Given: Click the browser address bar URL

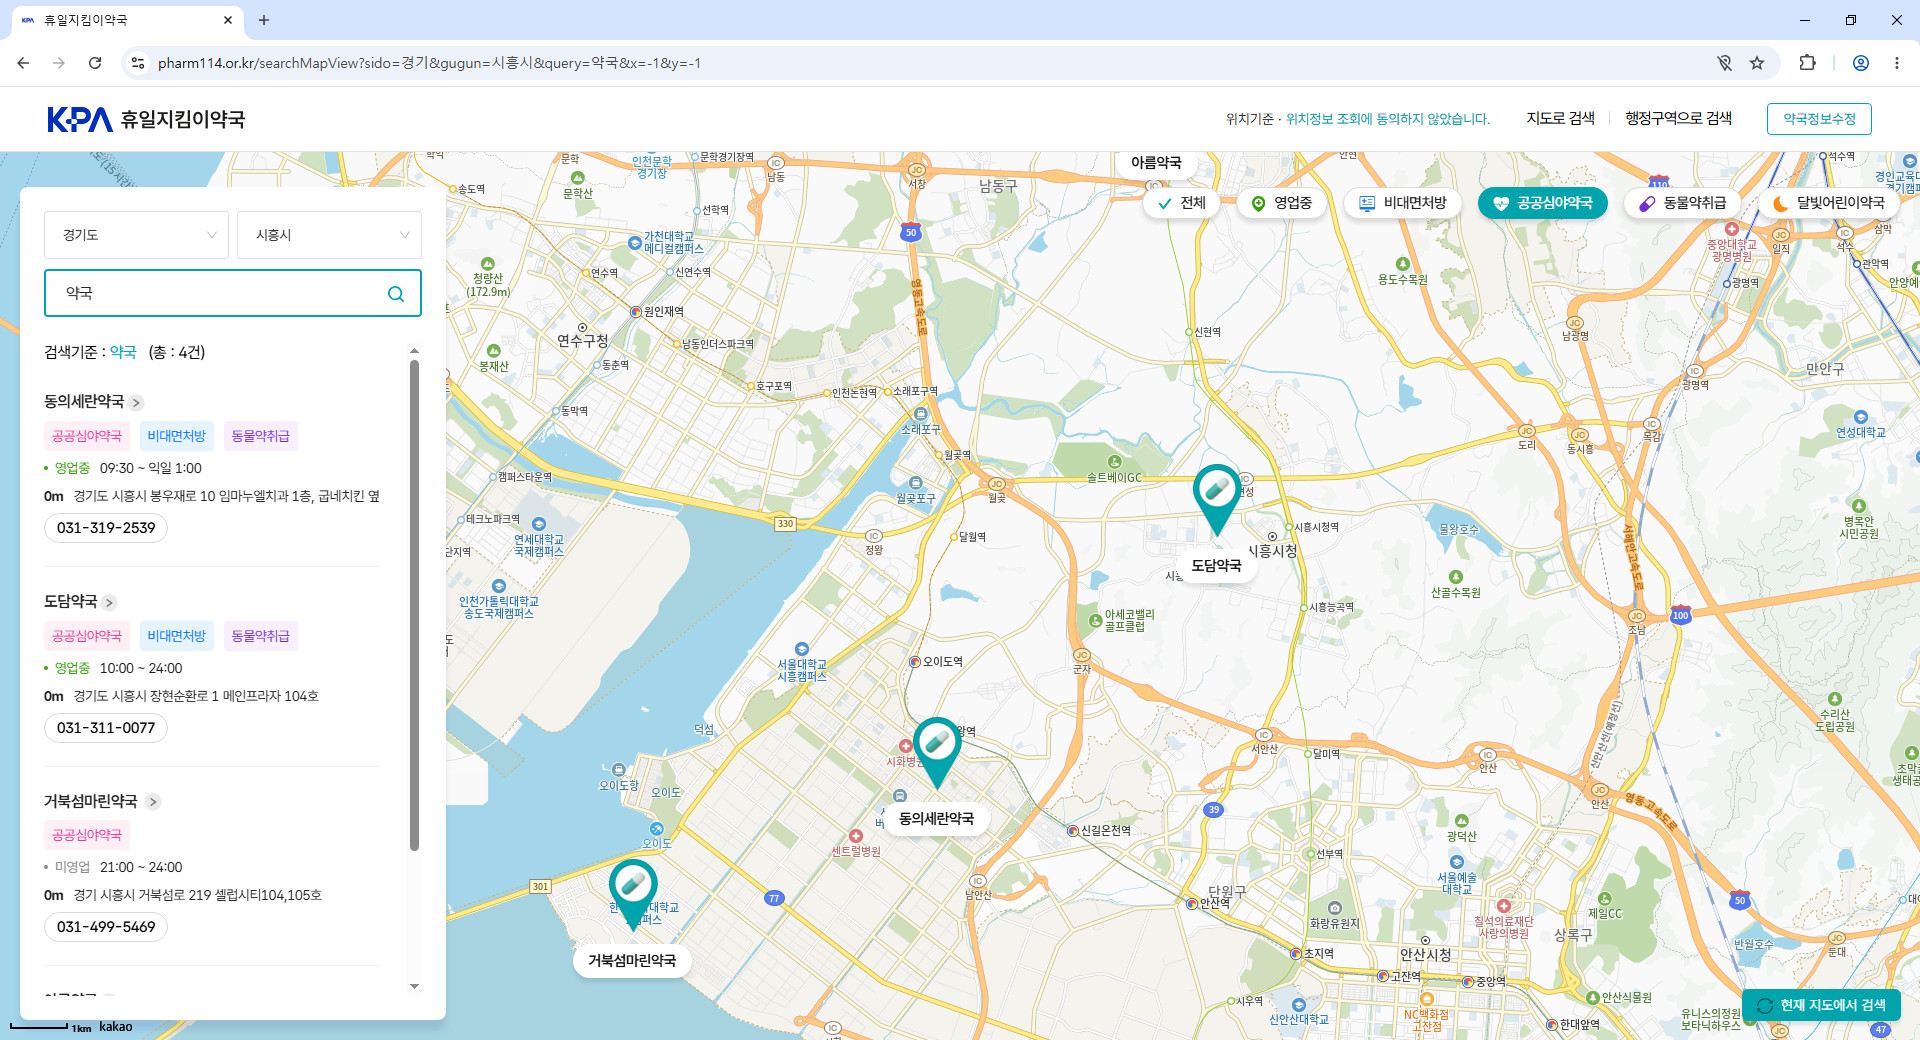Looking at the screenshot, I should tap(429, 63).
